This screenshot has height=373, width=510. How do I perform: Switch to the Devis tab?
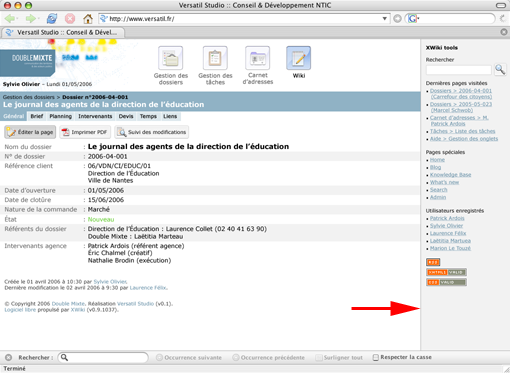tap(126, 116)
